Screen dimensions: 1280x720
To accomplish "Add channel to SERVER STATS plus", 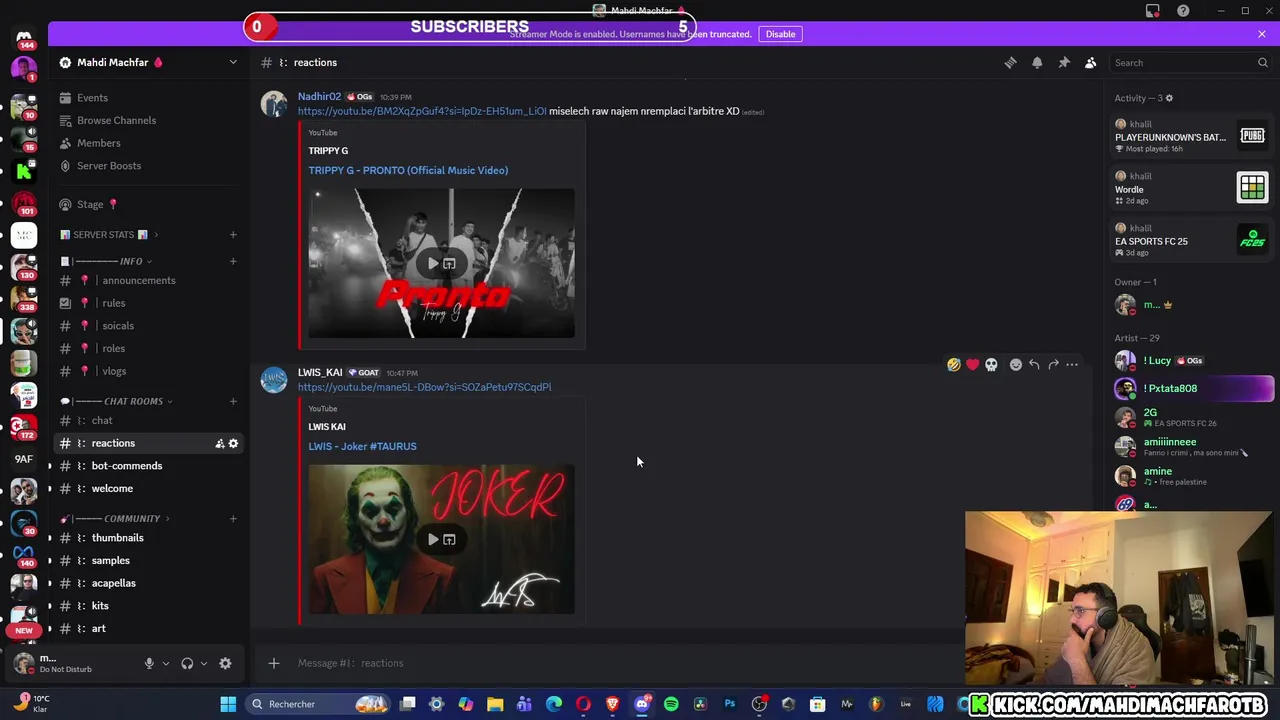I will point(233,235).
